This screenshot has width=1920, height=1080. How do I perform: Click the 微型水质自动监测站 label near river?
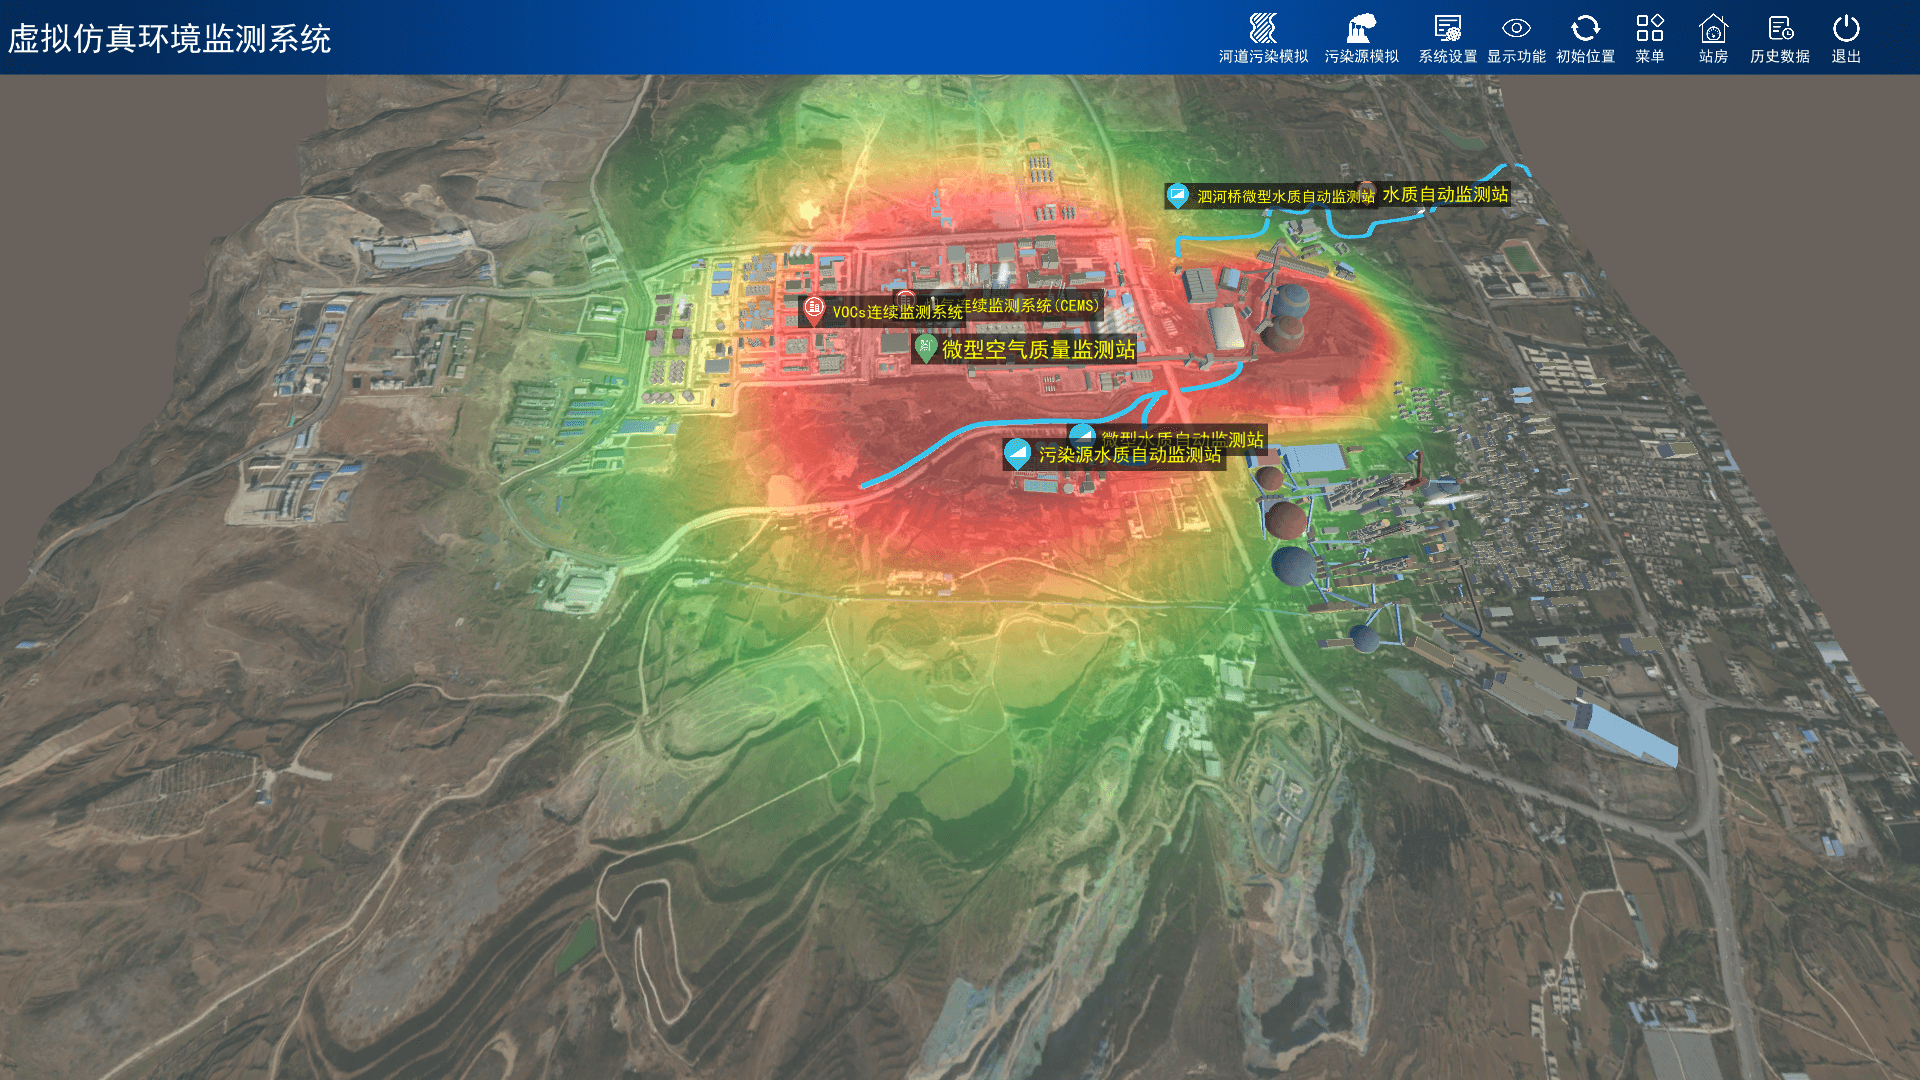[x=1182, y=438]
